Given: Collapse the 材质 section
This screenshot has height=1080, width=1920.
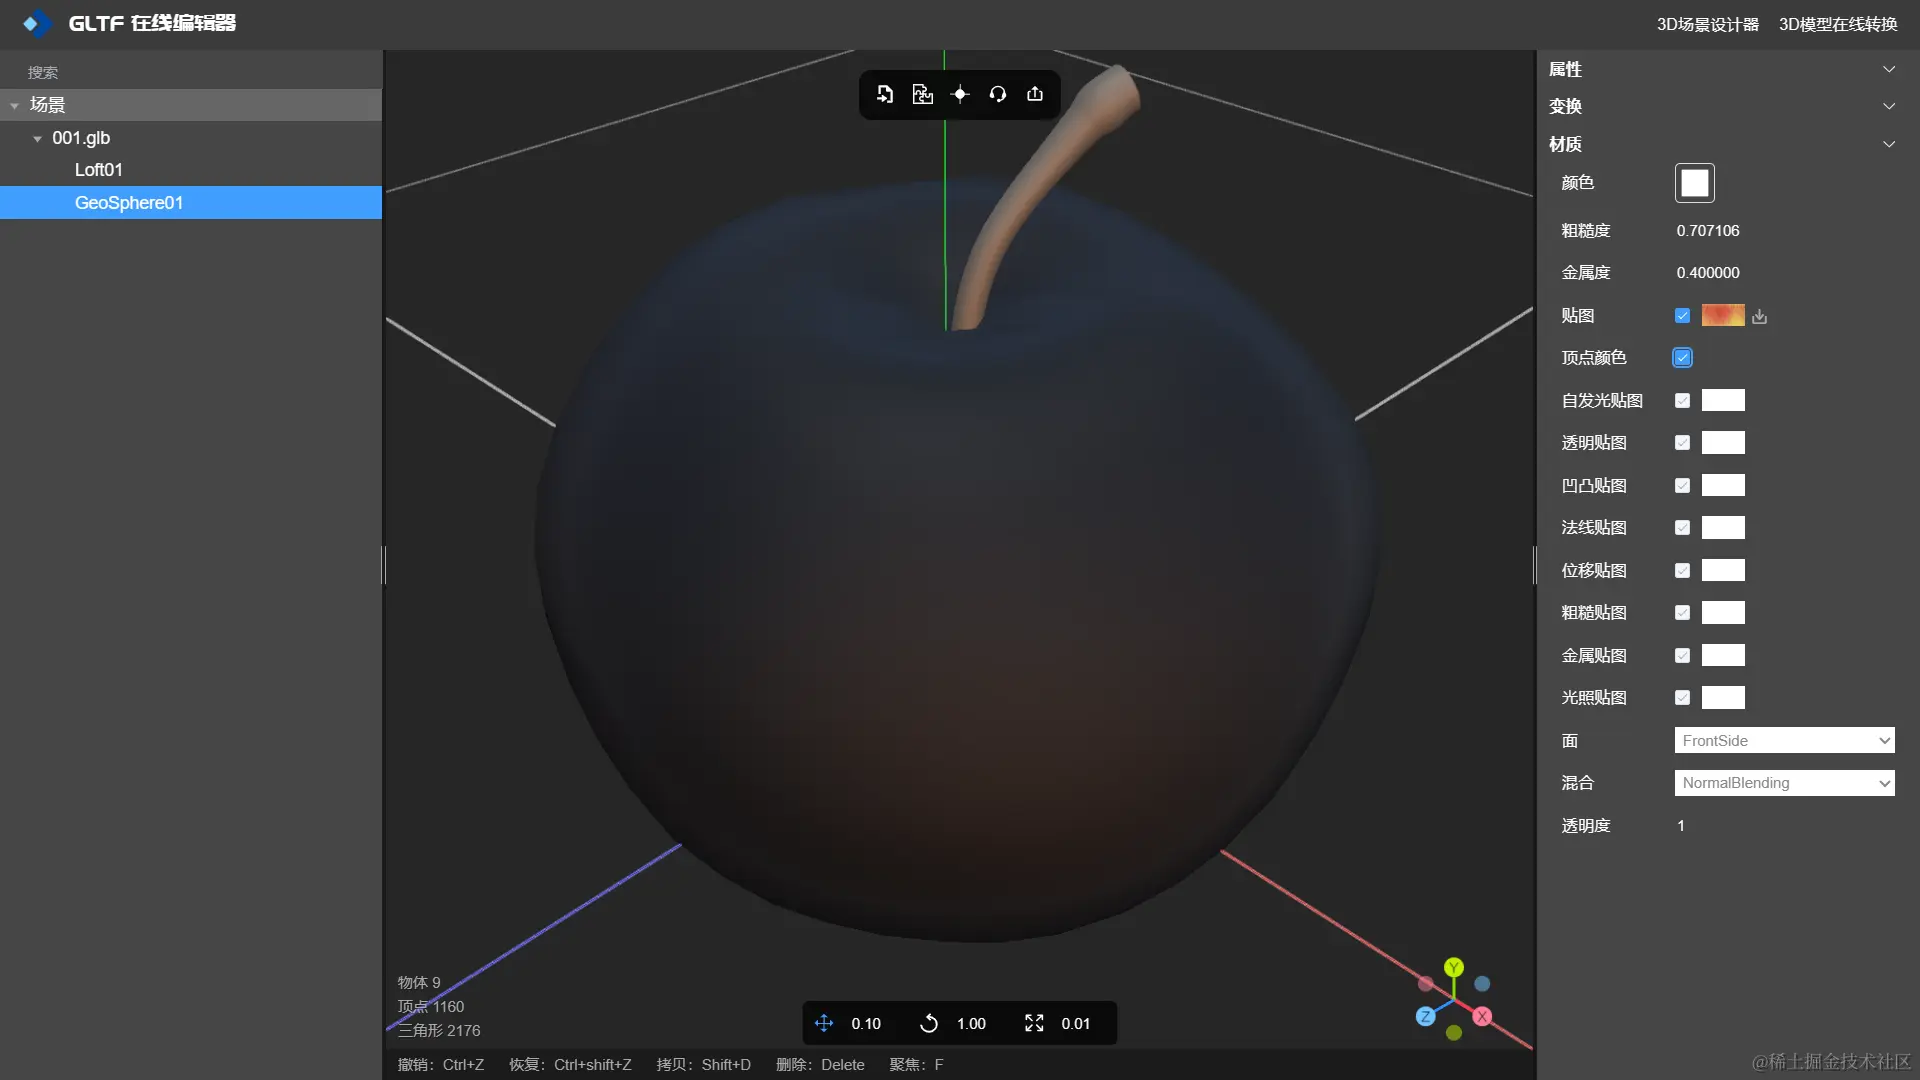Looking at the screenshot, I should (1888, 144).
